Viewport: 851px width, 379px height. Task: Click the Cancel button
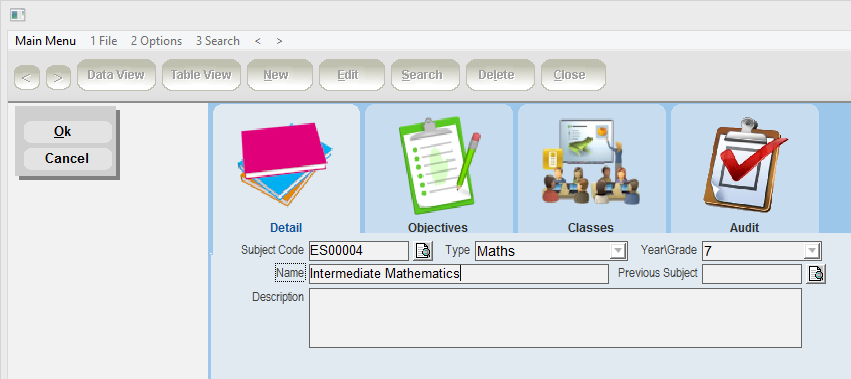(68, 159)
